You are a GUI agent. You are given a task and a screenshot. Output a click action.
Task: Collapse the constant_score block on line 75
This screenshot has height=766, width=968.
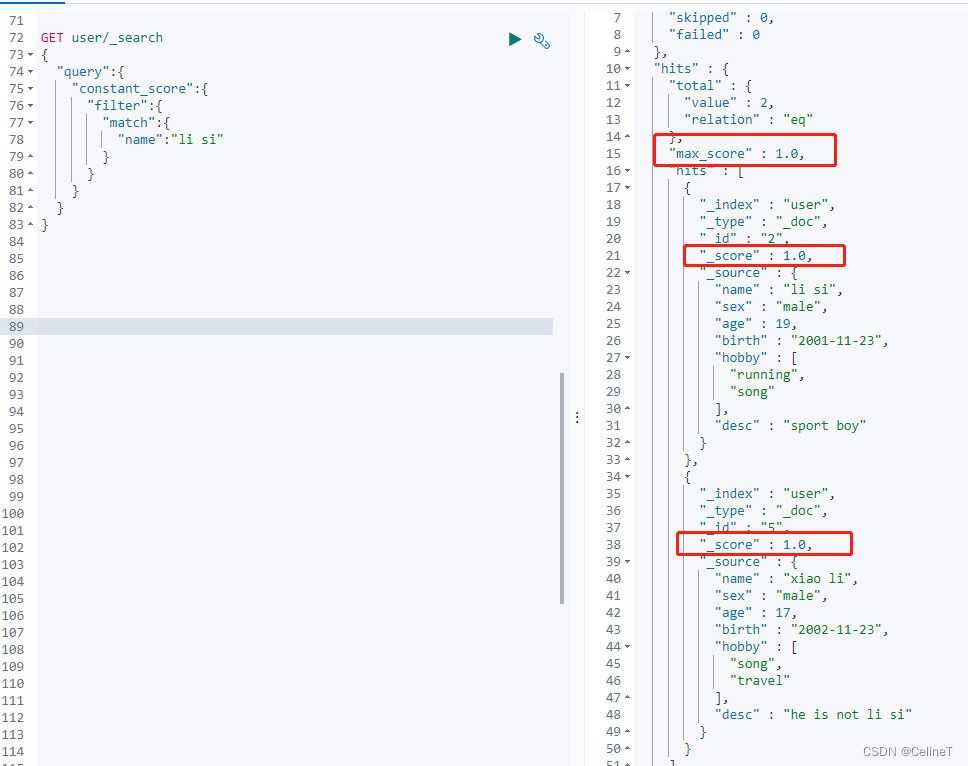(x=30, y=88)
